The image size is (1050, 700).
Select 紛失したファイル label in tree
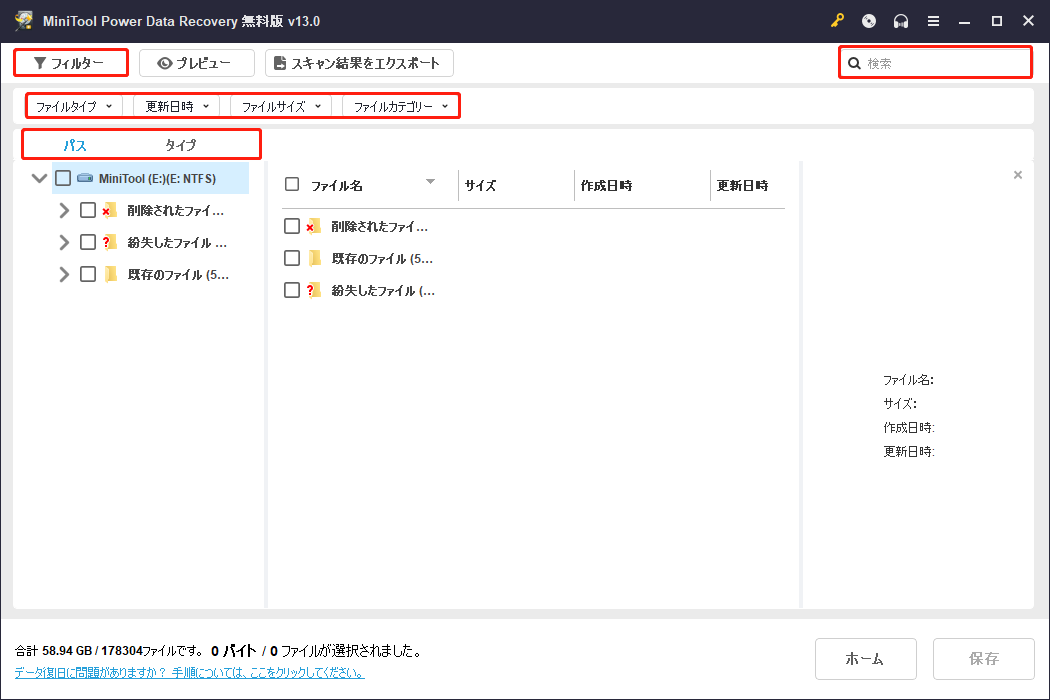coord(177,242)
